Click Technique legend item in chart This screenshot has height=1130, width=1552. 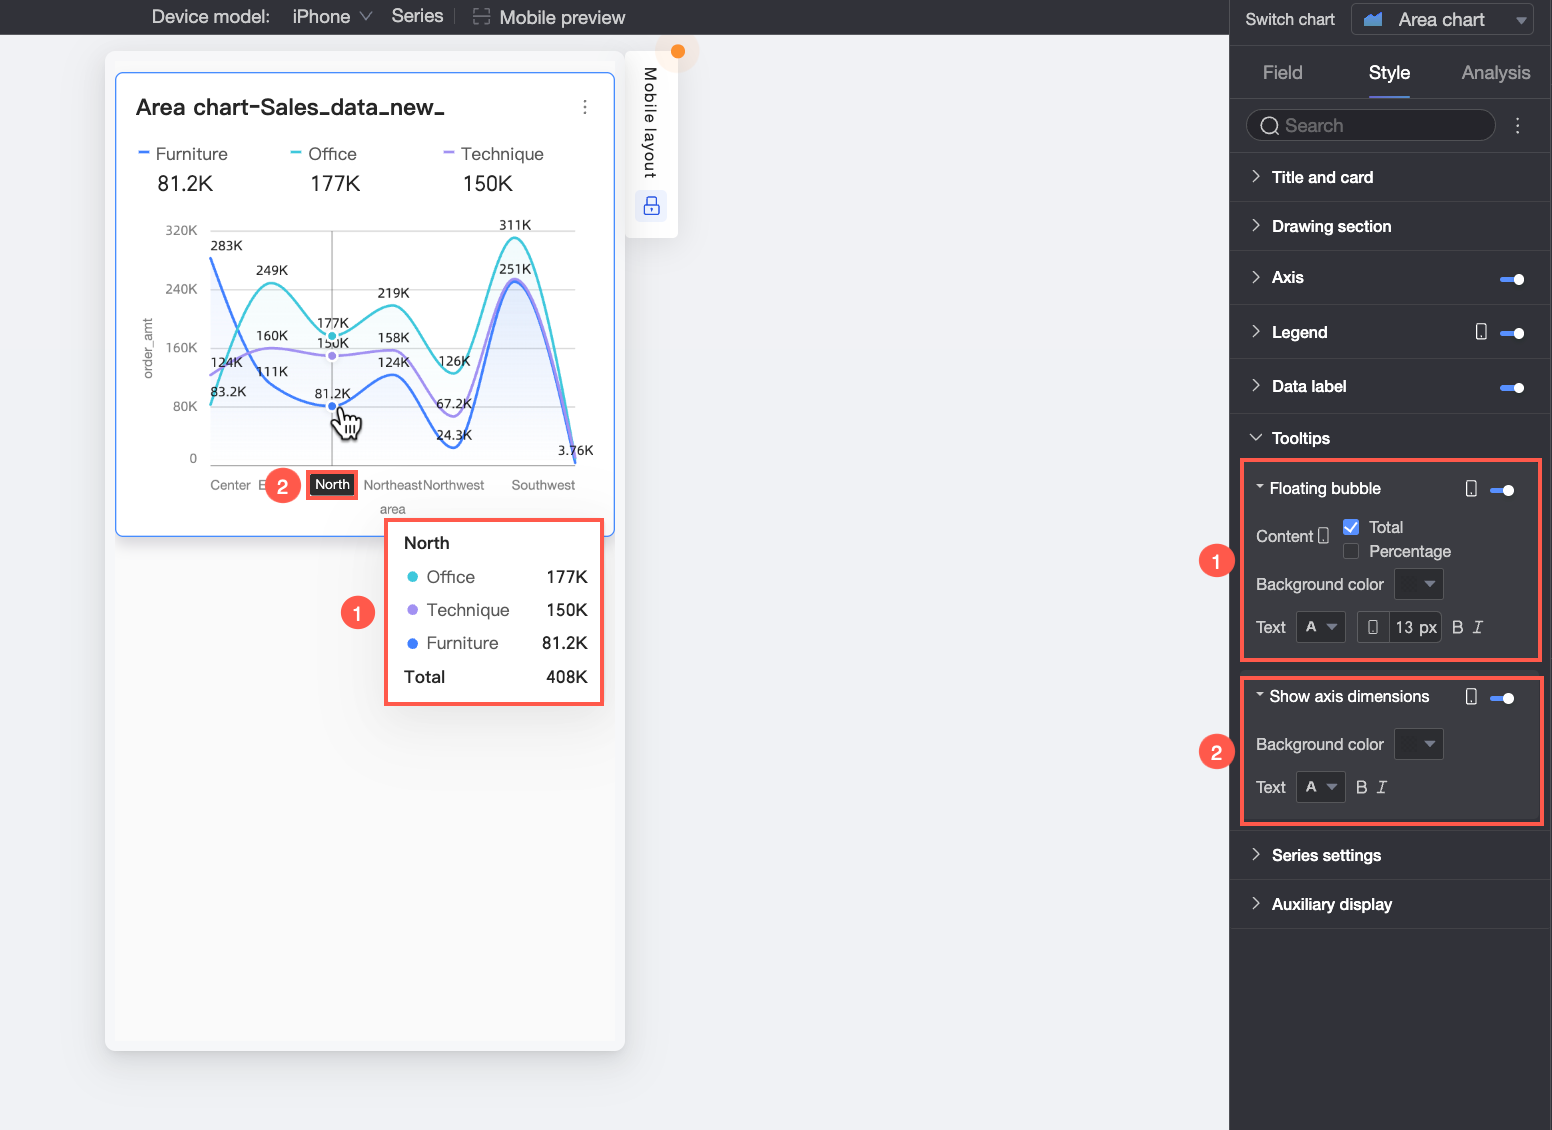point(494,154)
